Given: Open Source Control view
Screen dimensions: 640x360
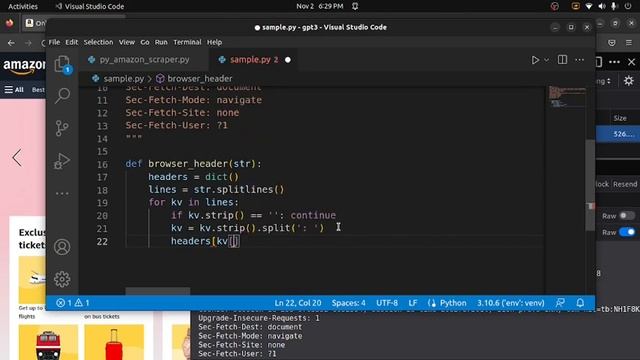Looking at the screenshot, I should (62, 128).
